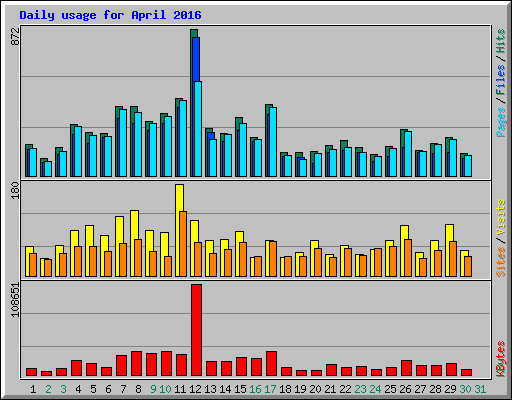This screenshot has width=512, height=400.
Task: Click day label '22' on the x-axis
Action: tap(345, 389)
